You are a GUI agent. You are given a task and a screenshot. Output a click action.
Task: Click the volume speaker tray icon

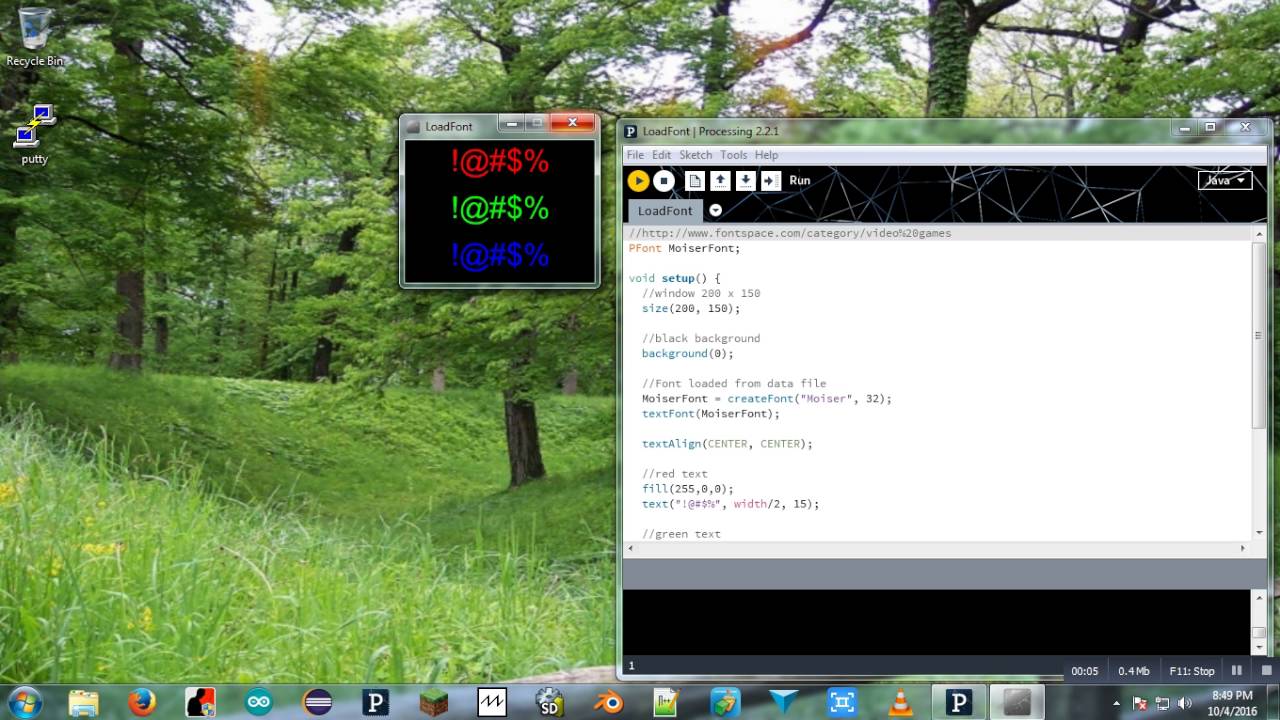(x=1185, y=703)
